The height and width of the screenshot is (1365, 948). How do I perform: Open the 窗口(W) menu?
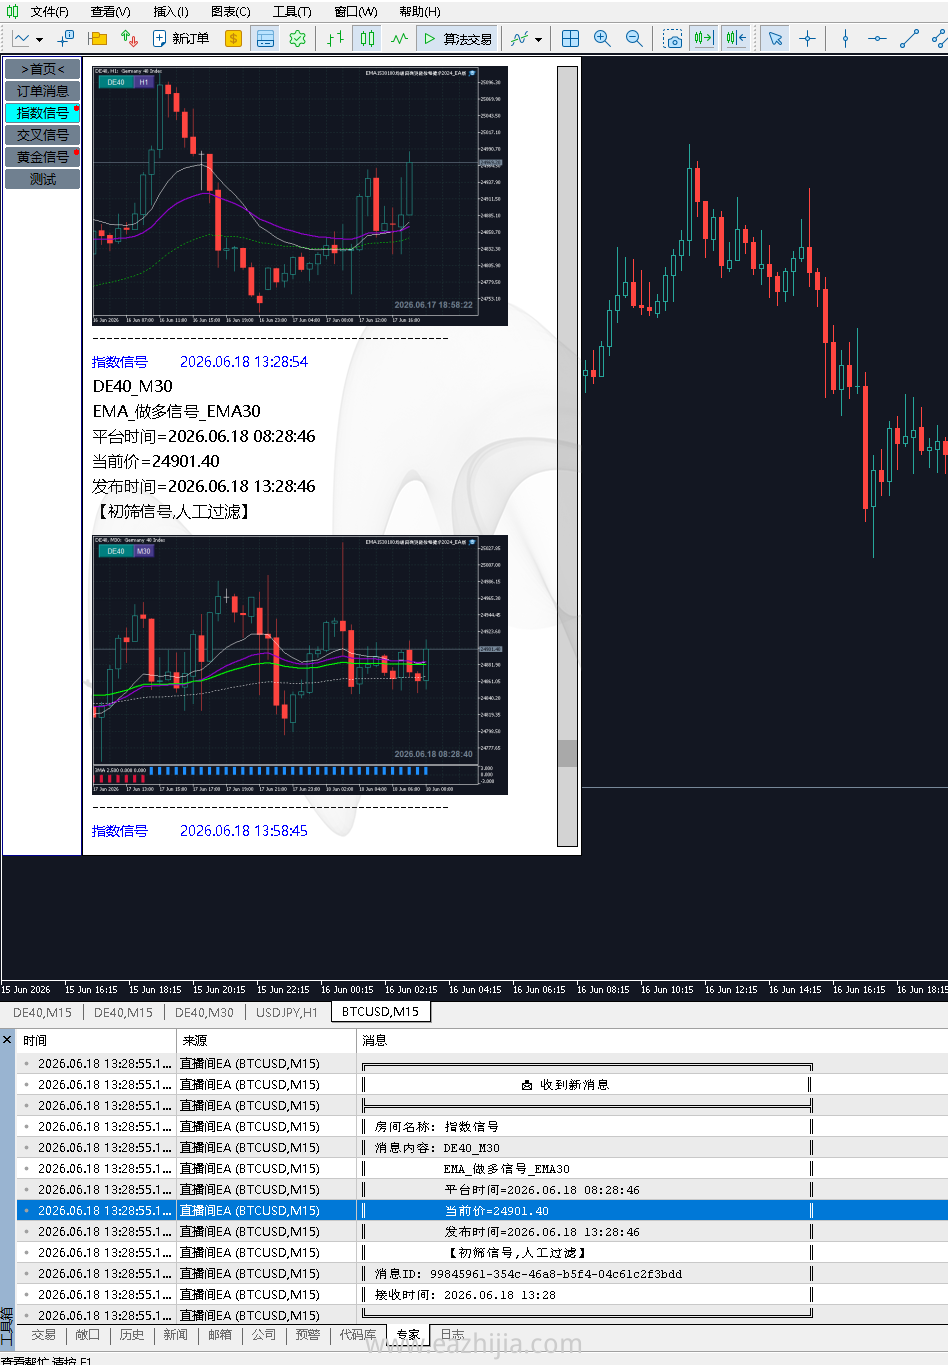pos(356,11)
